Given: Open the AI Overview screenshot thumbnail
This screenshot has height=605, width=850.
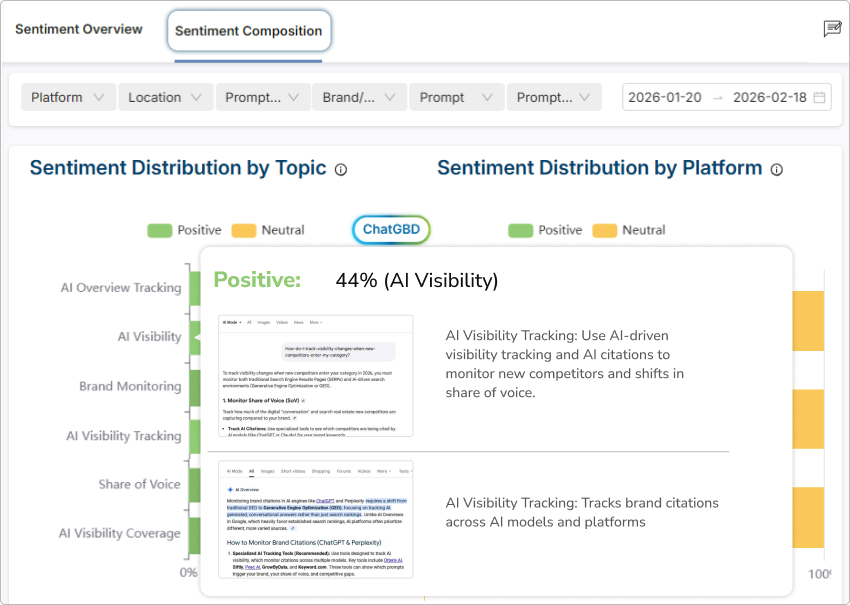Looking at the screenshot, I should 315,519.
